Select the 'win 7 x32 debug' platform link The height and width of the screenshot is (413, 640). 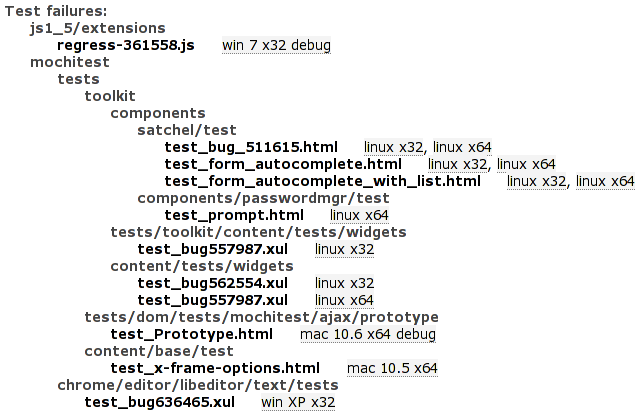(x=276, y=45)
